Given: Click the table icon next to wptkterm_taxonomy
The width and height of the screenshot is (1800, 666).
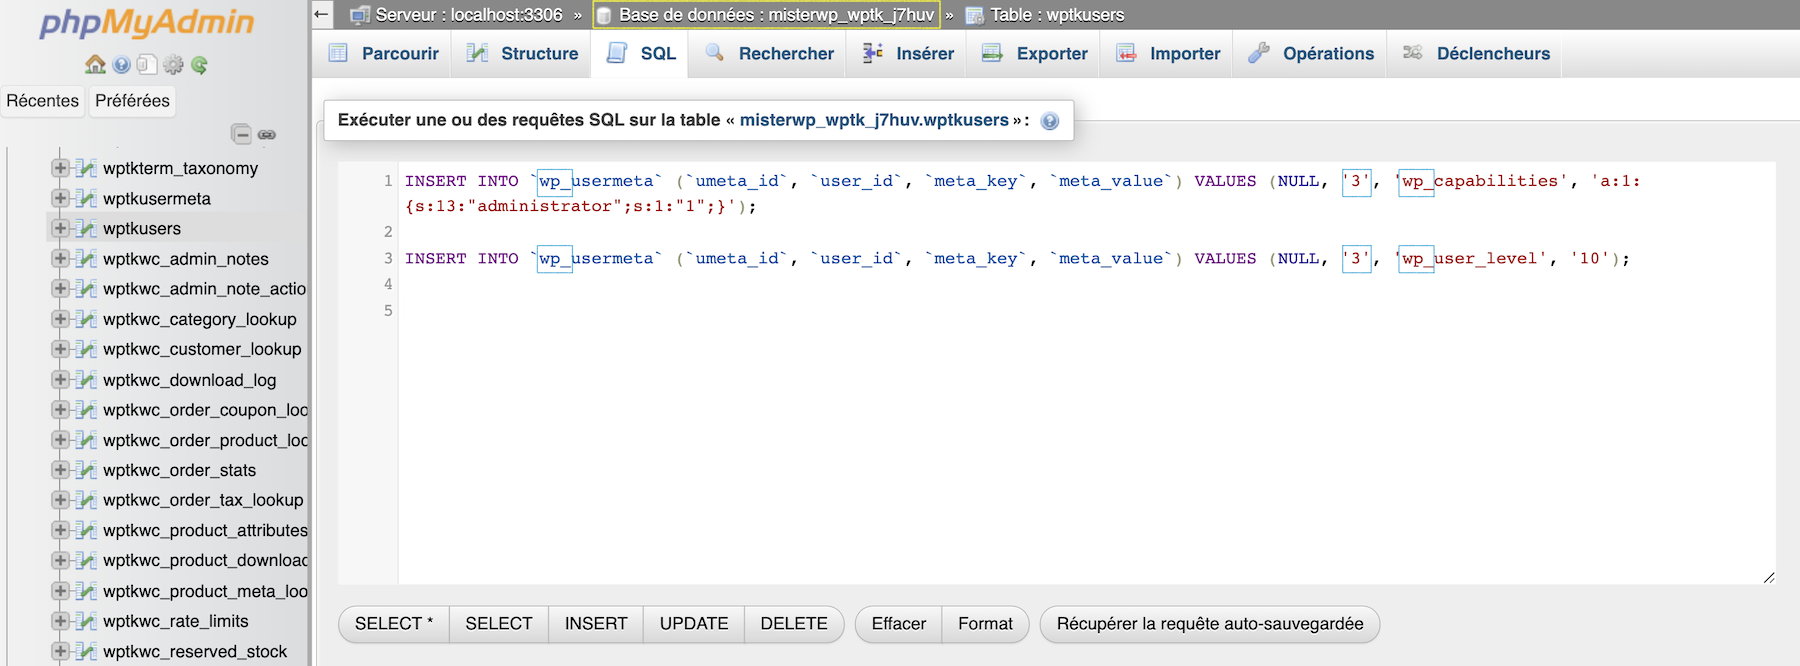Looking at the screenshot, I should pos(87,168).
